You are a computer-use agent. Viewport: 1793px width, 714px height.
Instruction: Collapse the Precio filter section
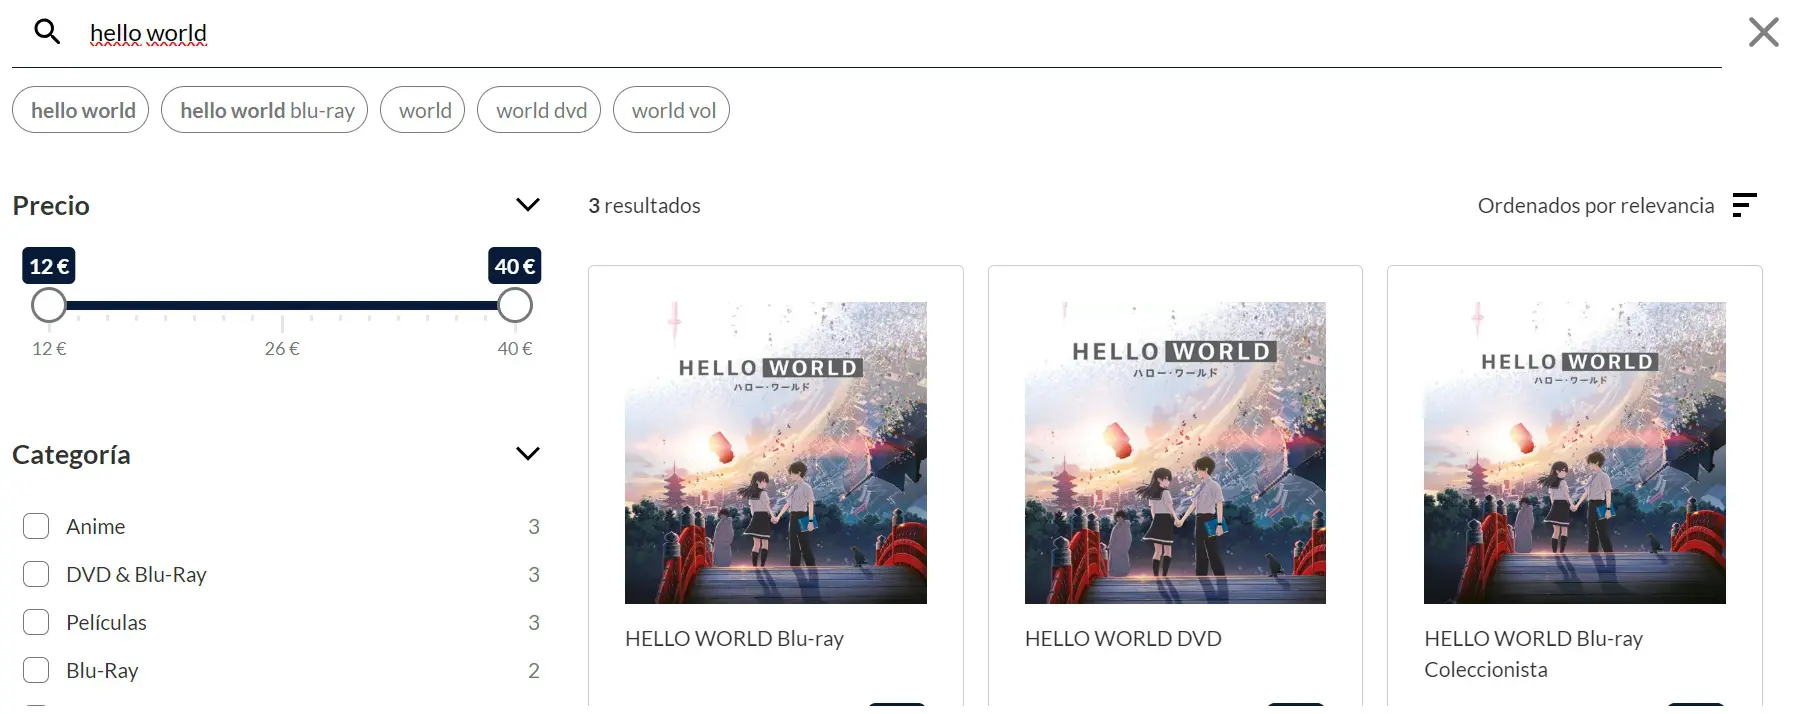(x=527, y=205)
